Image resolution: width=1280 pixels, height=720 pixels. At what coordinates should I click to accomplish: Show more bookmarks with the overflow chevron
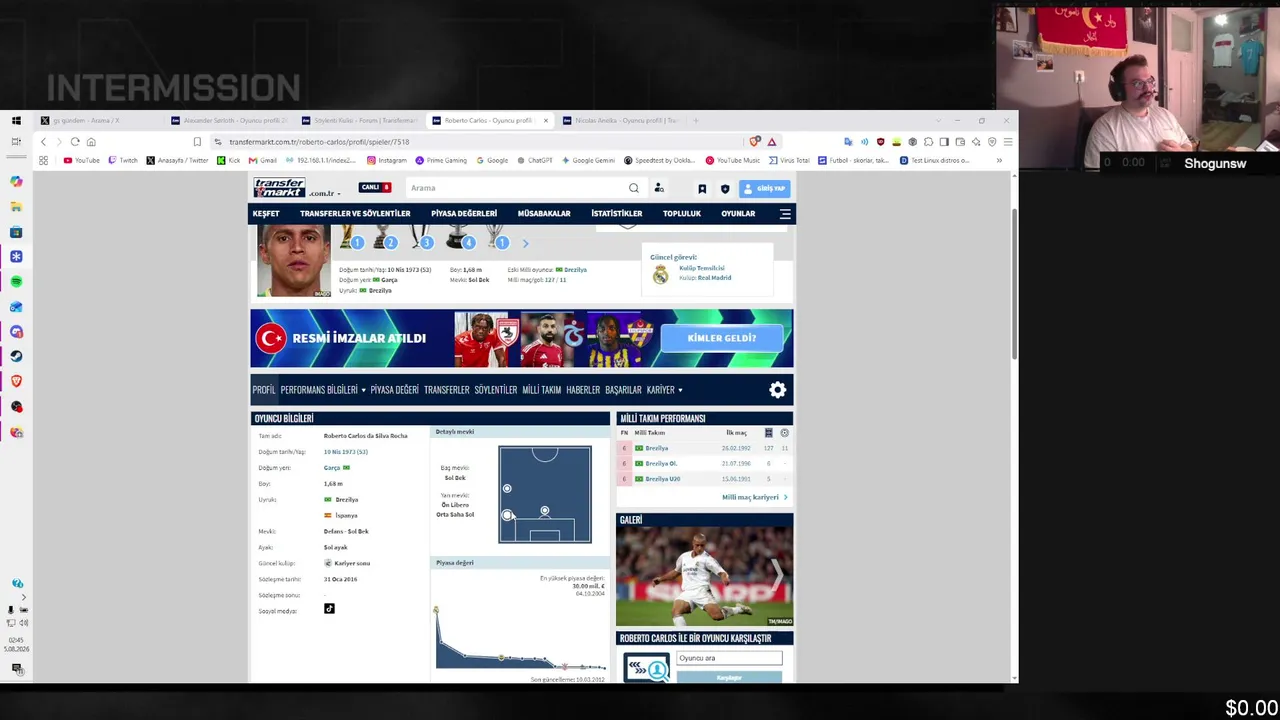click(998, 160)
